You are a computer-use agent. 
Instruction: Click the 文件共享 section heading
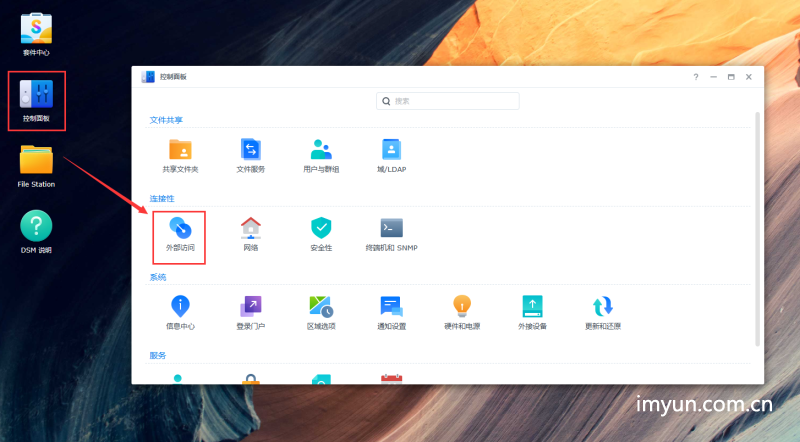click(166, 120)
